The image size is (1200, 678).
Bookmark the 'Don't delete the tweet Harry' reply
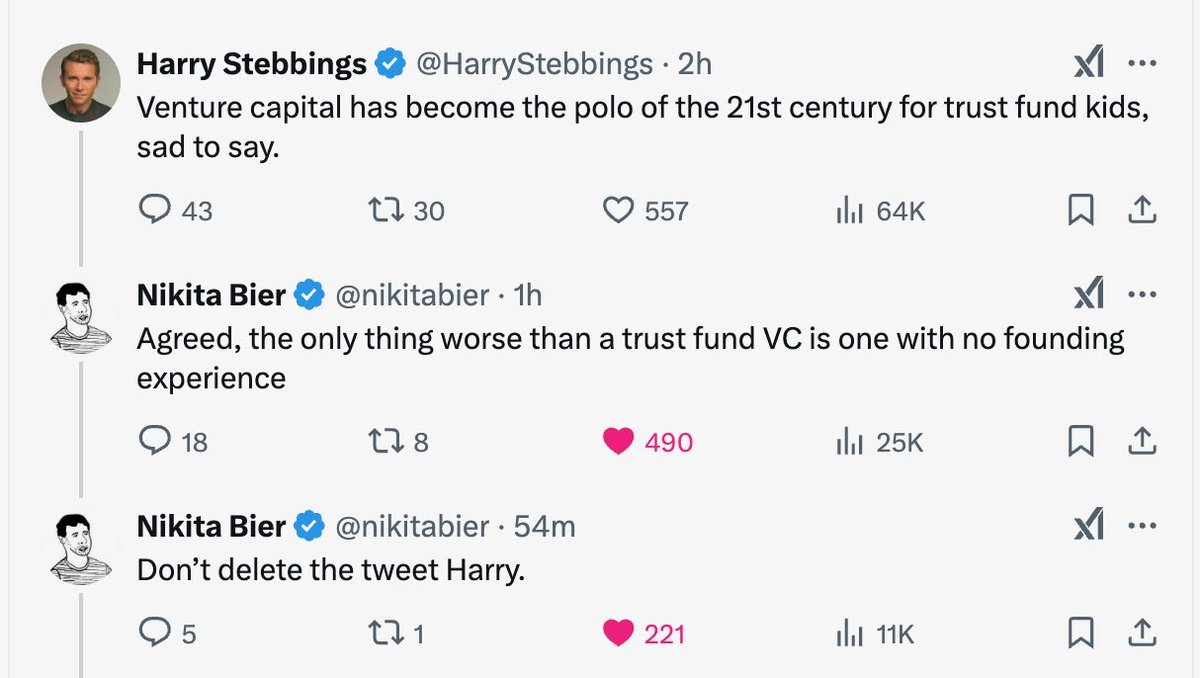pos(1078,633)
